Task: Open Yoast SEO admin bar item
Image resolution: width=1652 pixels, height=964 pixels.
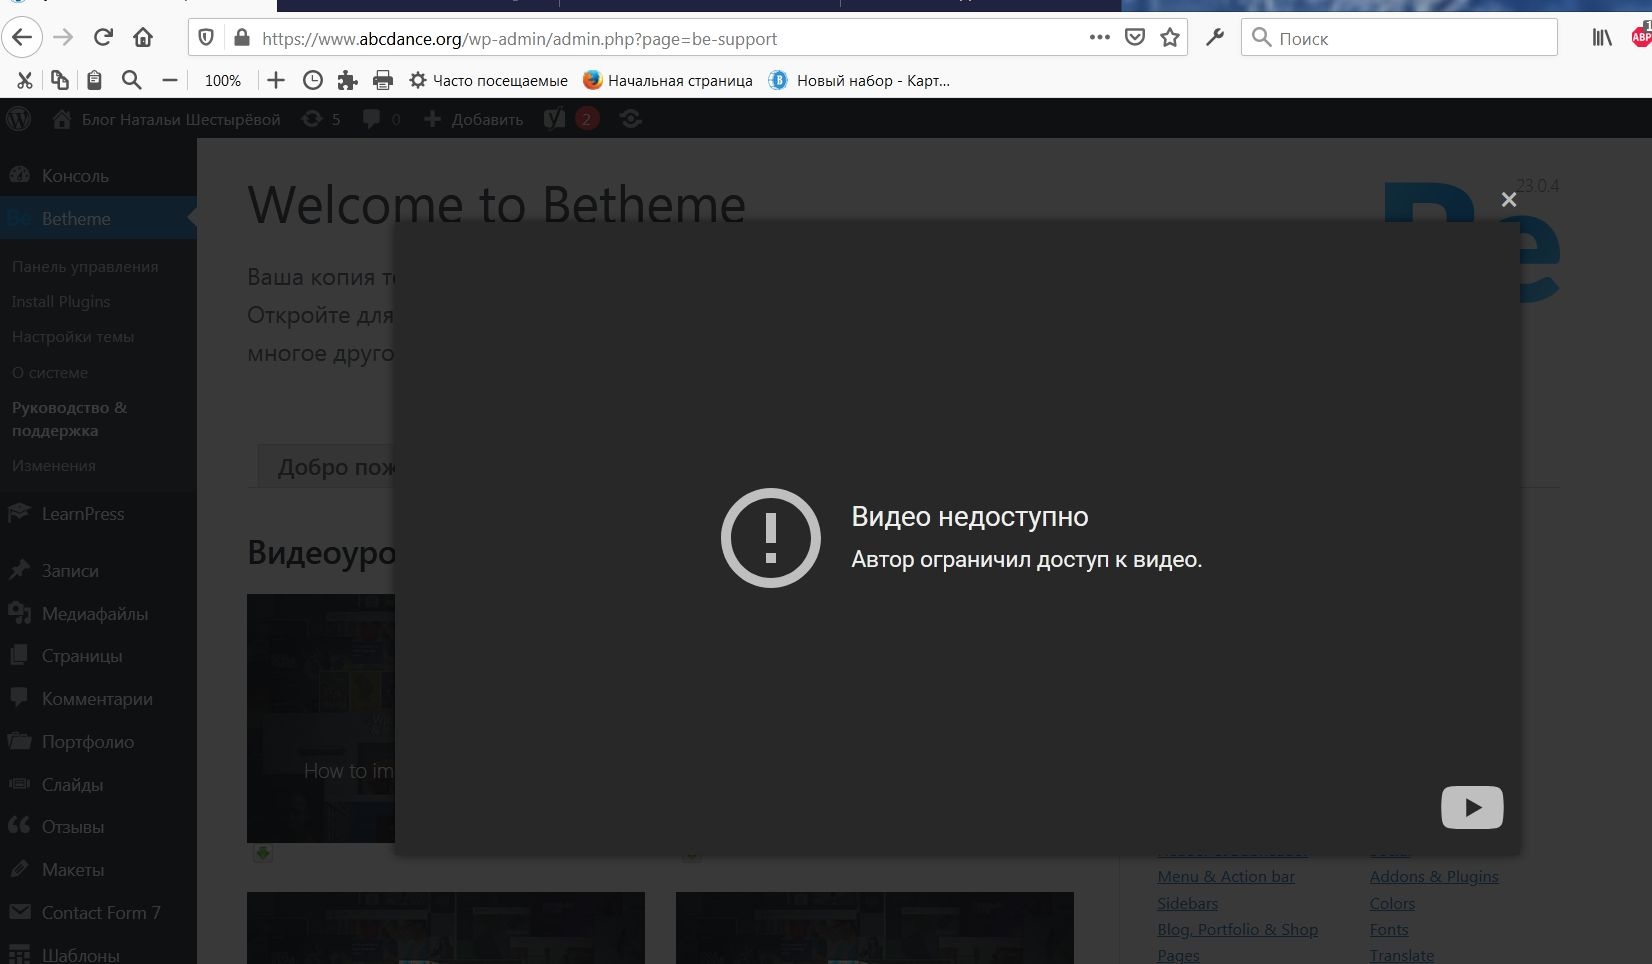Action: [571, 119]
